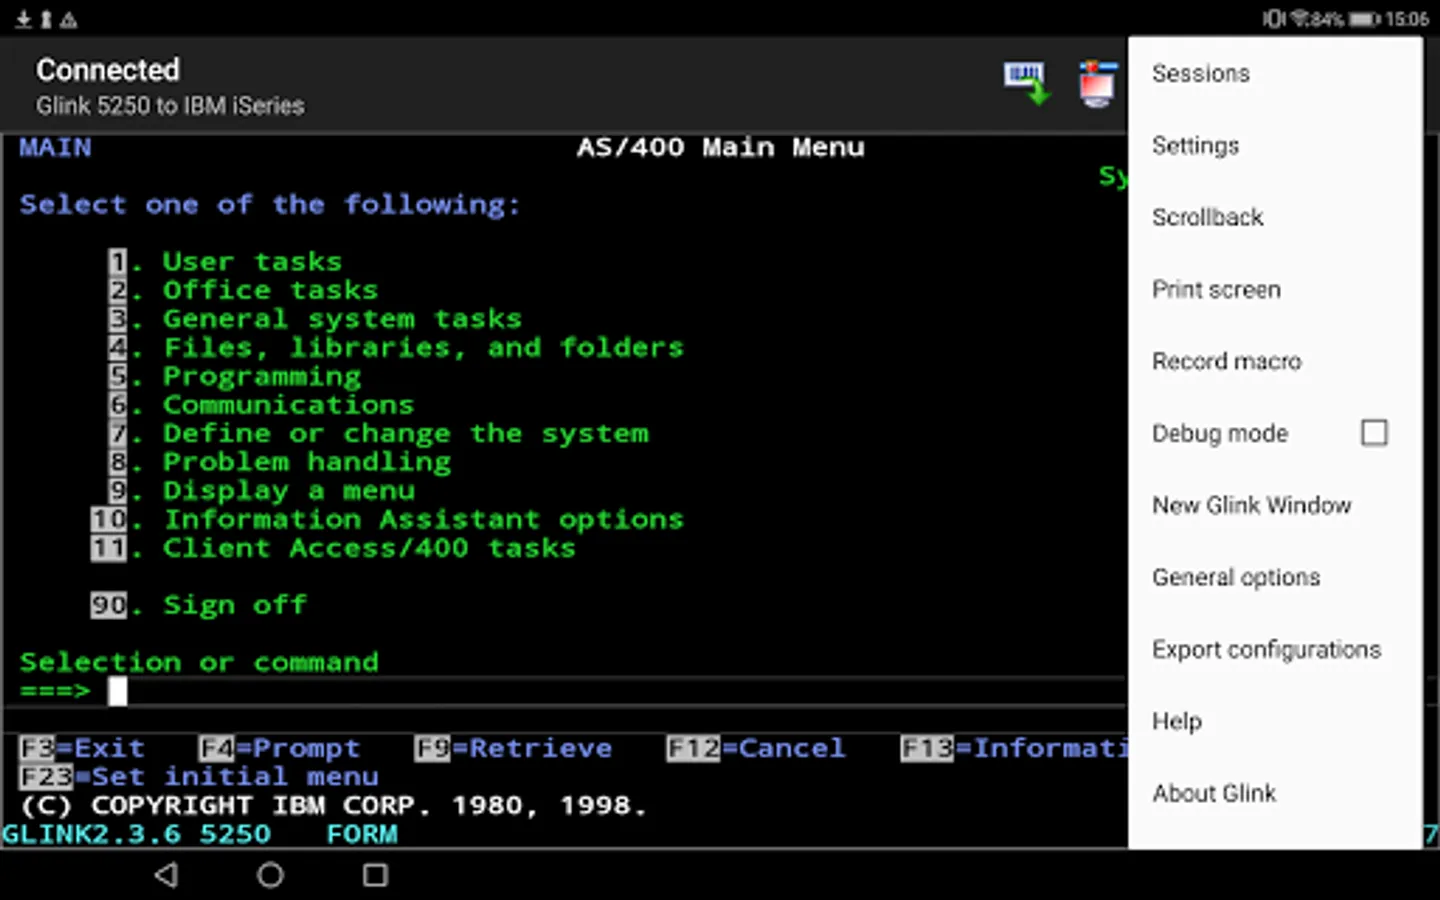Image resolution: width=1440 pixels, height=900 pixels.
Task: Tap the FORM indicator in status line
Action: (362, 835)
